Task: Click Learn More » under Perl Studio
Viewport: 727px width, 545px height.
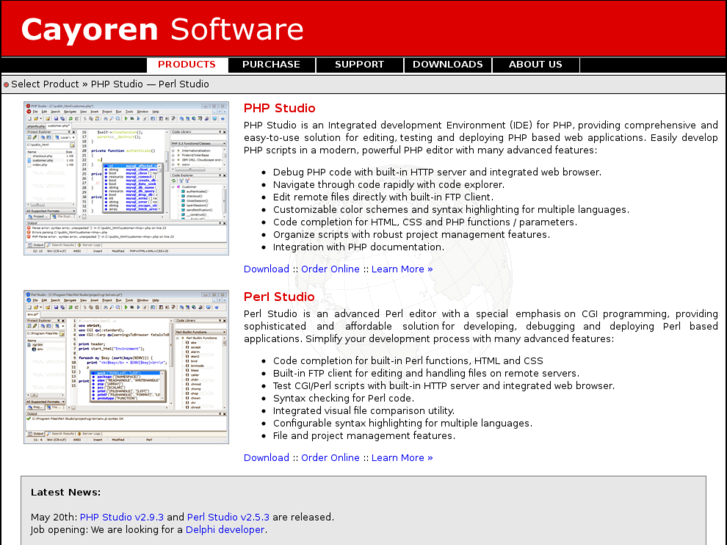Action: [402, 458]
